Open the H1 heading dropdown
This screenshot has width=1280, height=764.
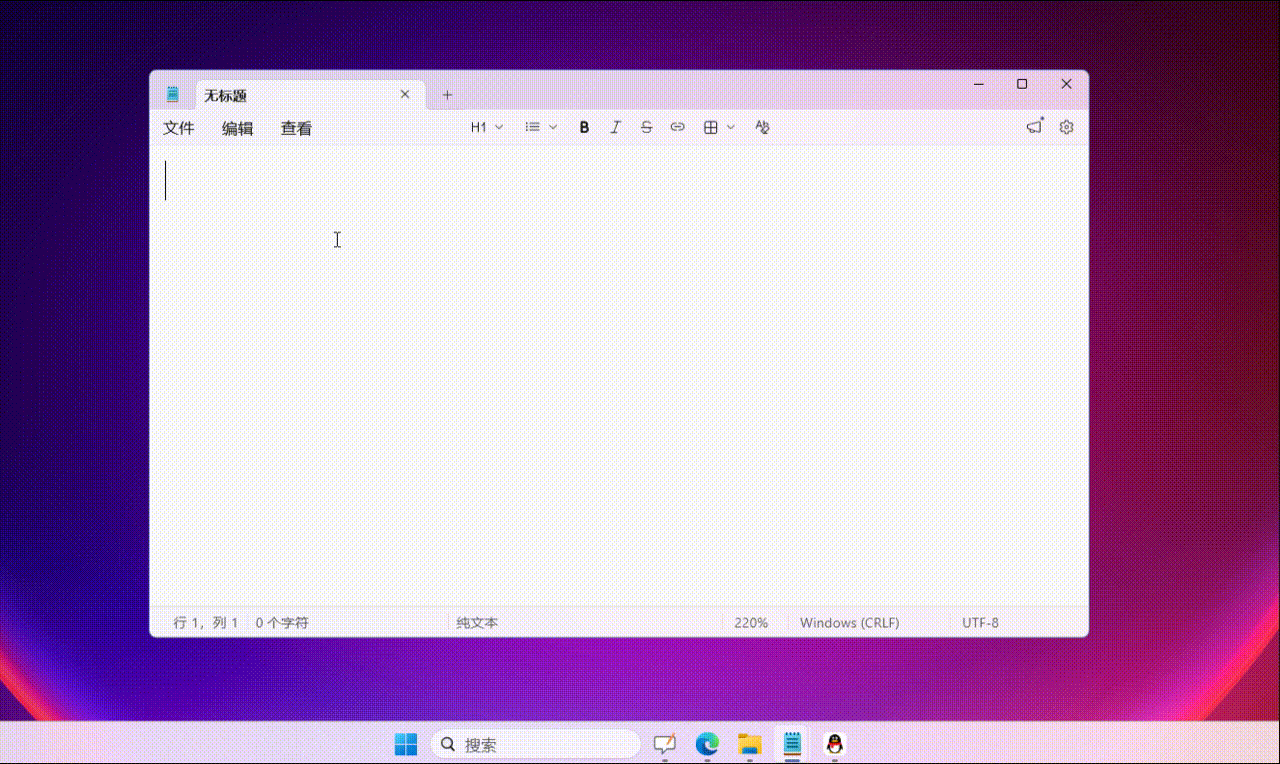pos(487,127)
